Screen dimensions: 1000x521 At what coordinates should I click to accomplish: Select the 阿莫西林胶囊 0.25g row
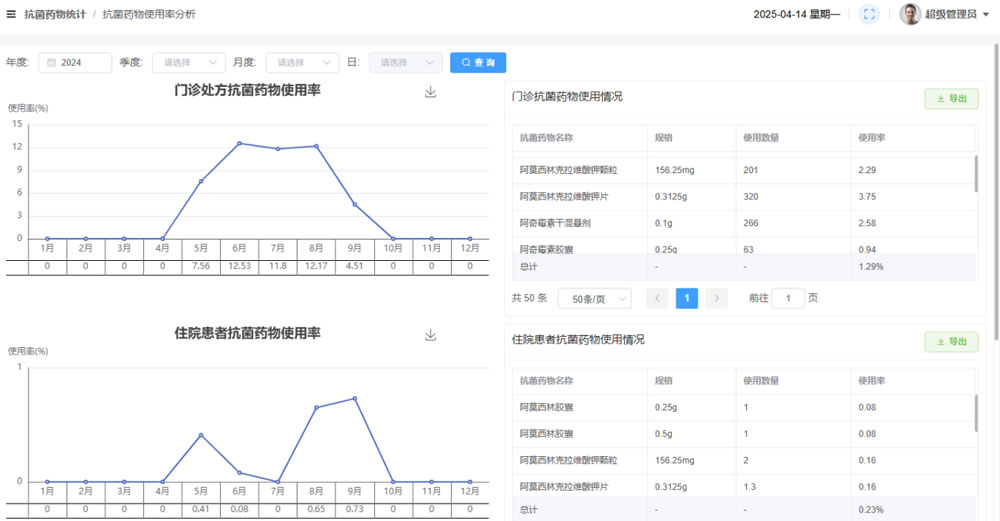744,407
